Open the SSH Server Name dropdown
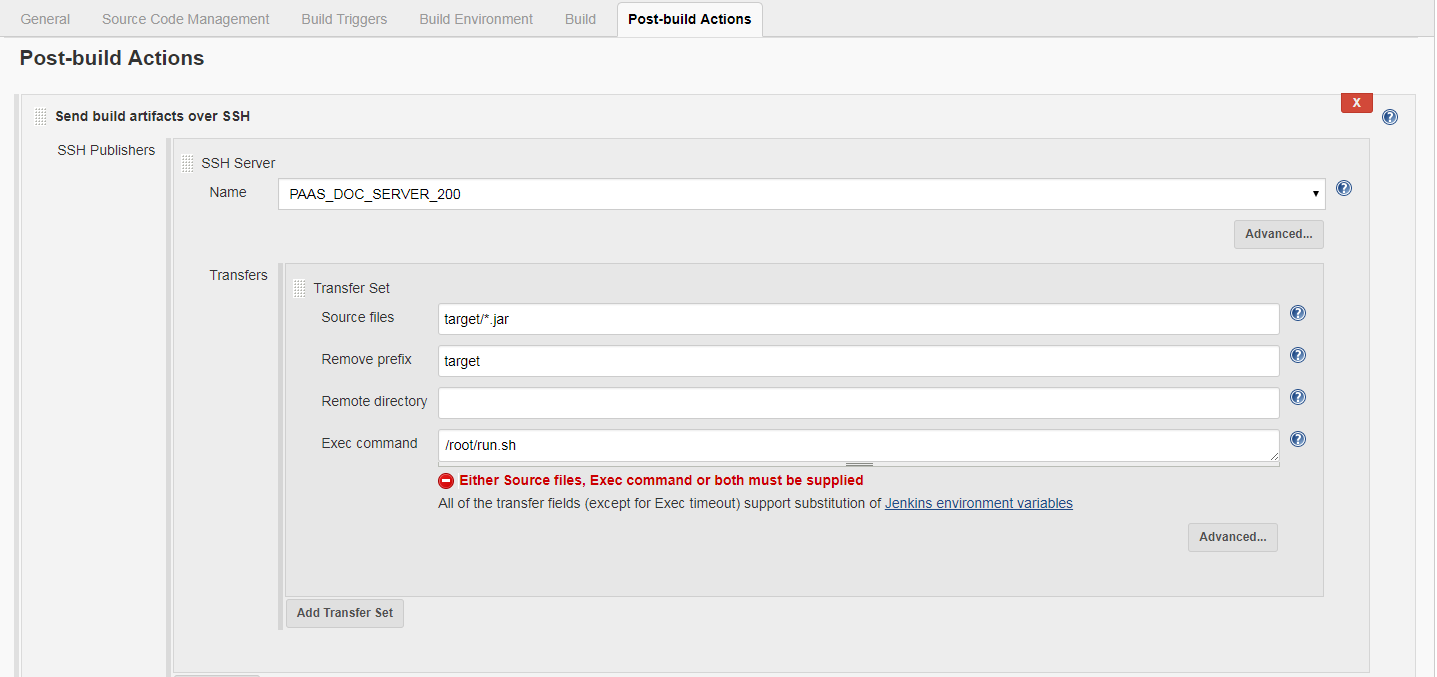Image resolution: width=1437 pixels, height=677 pixels. click(x=801, y=194)
